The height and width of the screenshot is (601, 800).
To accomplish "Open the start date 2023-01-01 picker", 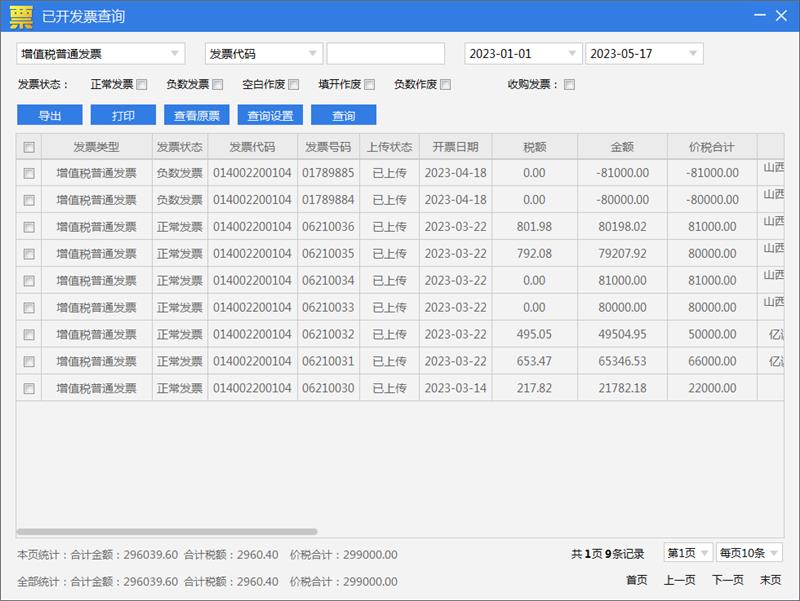I will 573,54.
